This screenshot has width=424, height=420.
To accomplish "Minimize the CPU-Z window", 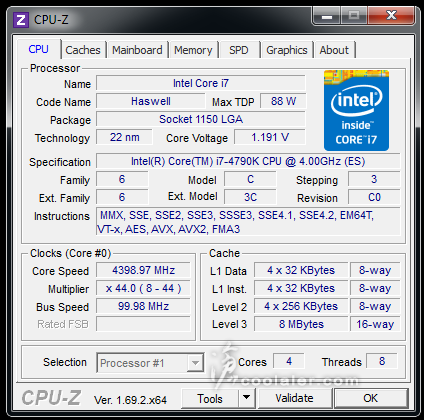I will [x=327, y=16].
